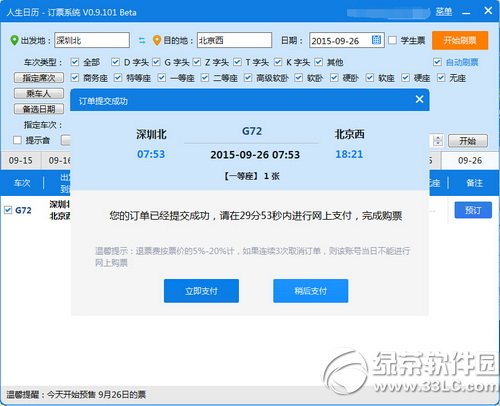Uncheck the G72 train row checkbox
500x406 pixels.
8,210
